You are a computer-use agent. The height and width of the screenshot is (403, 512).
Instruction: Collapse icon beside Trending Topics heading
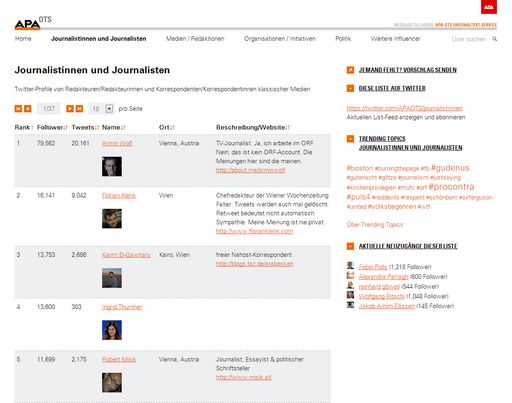350,139
